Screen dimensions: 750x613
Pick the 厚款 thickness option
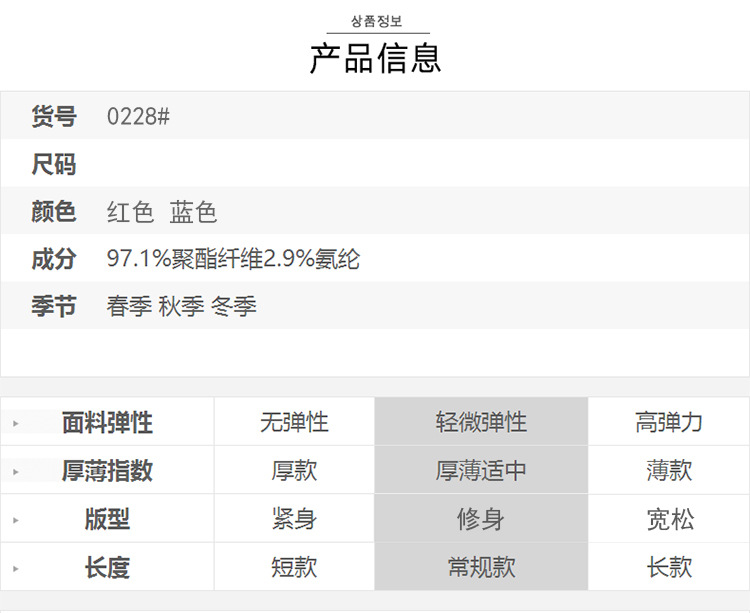[x=294, y=470]
